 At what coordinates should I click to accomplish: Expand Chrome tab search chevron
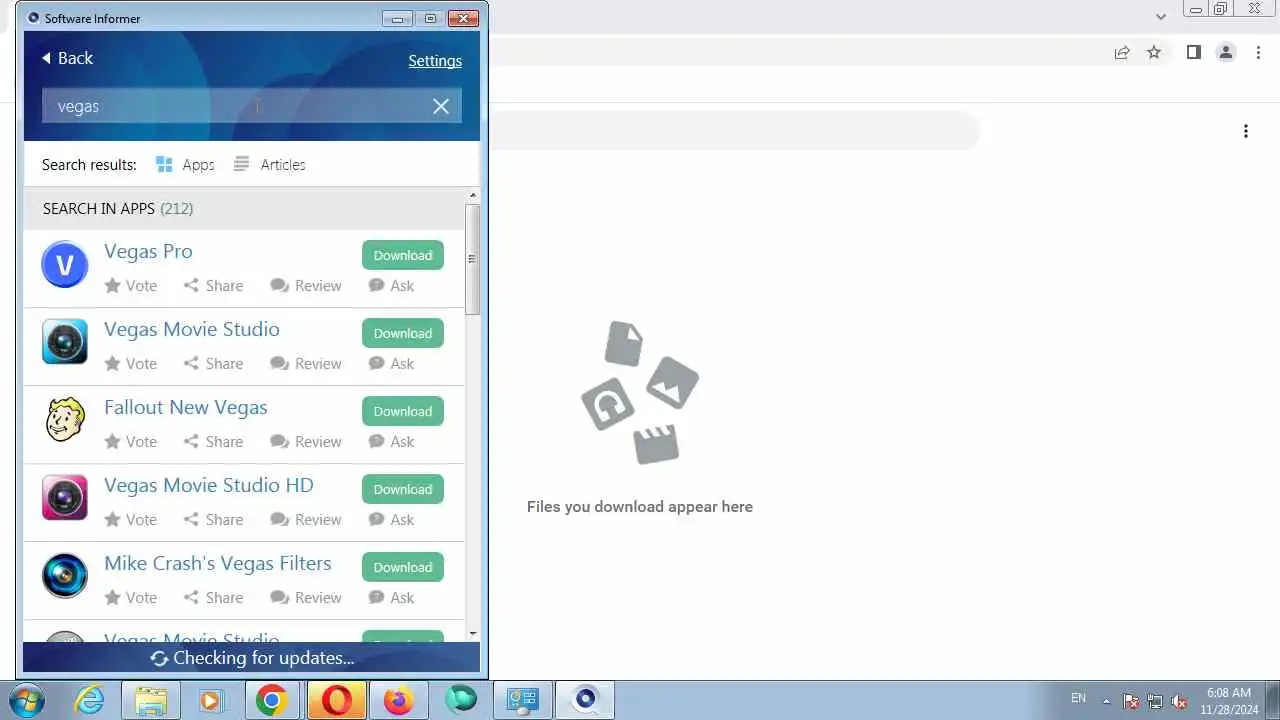pyautogui.click(x=1161, y=17)
